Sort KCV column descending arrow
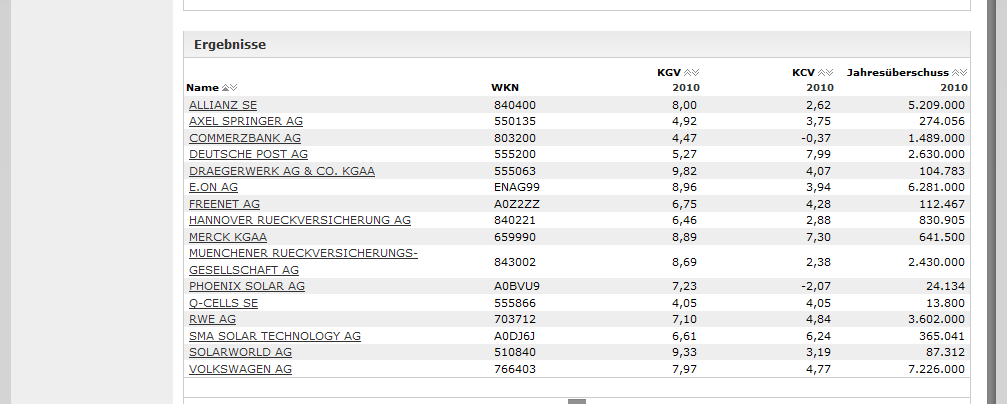Viewport: 1007px width, 404px height. click(x=830, y=73)
